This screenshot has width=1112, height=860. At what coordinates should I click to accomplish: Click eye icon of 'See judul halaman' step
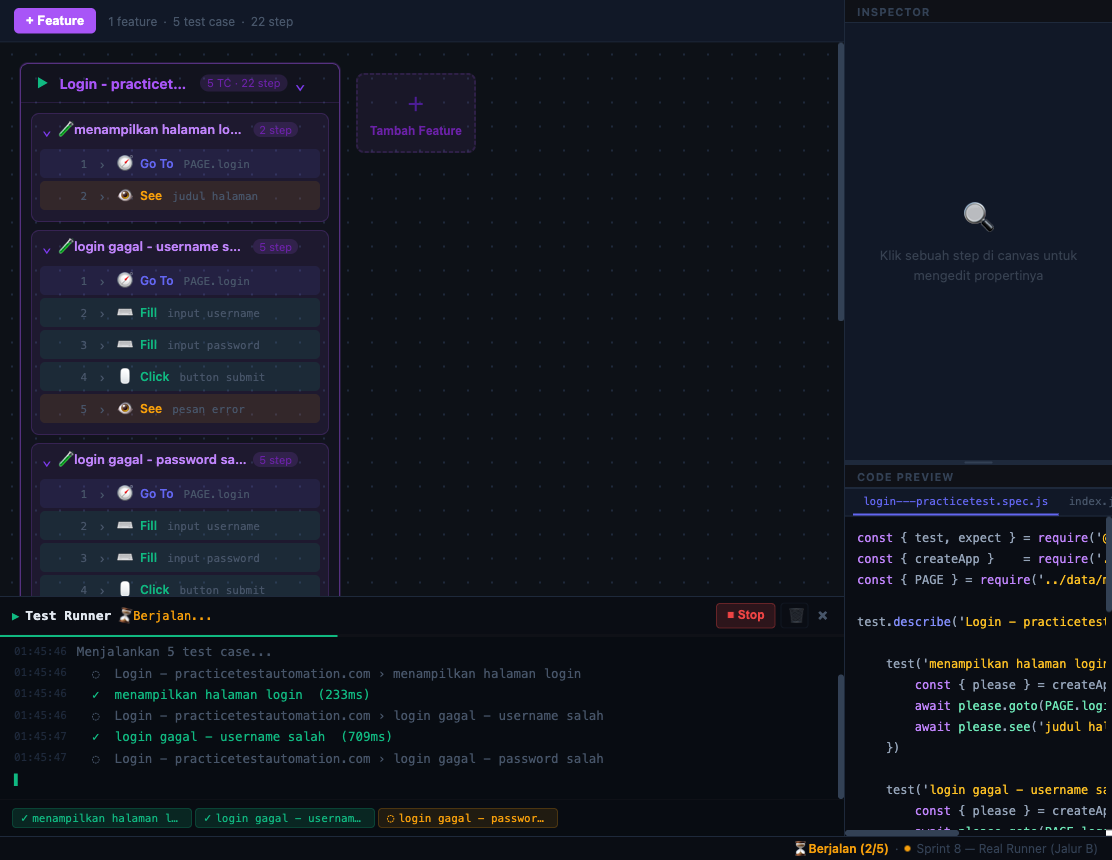(125, 196)
